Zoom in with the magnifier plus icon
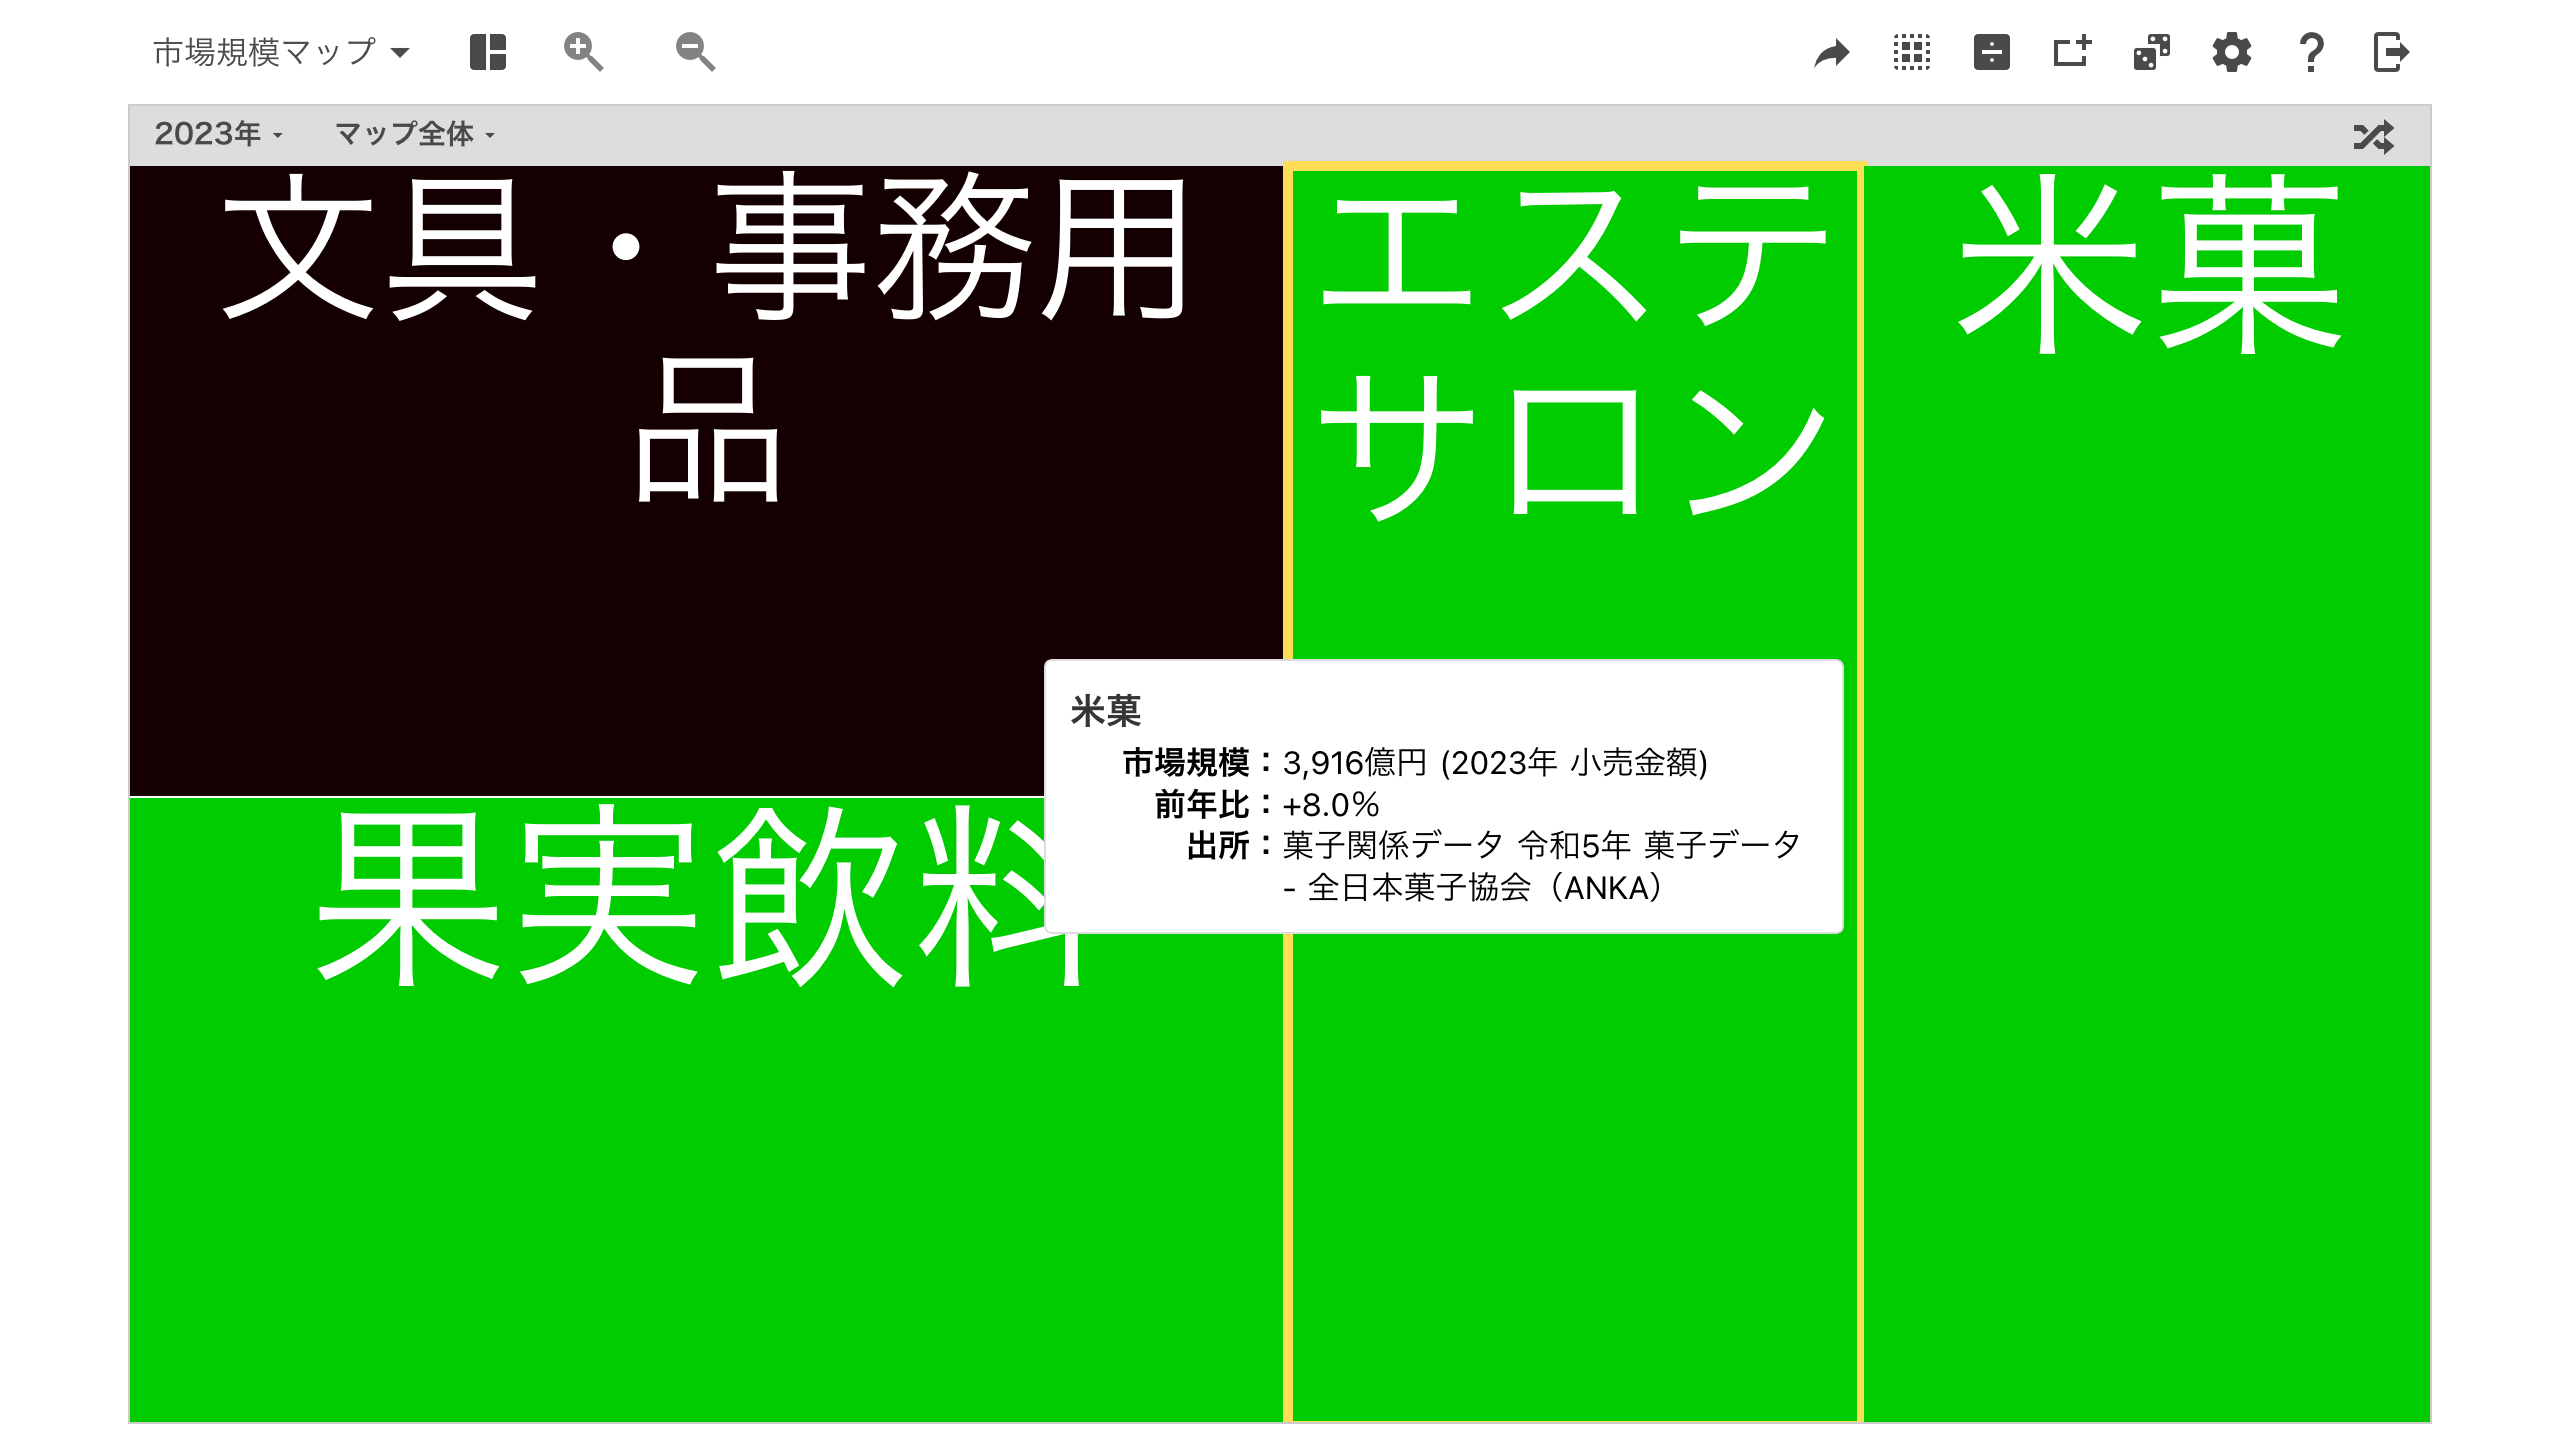The image size is (2560, 1440). pos(583,52)
